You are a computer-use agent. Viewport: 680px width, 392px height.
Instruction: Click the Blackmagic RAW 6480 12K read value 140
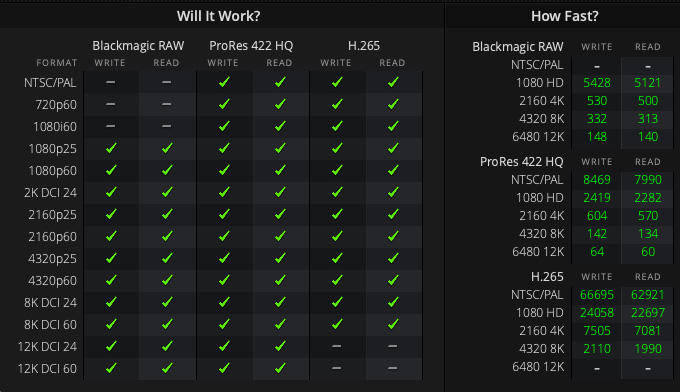[x=648, y=137]
